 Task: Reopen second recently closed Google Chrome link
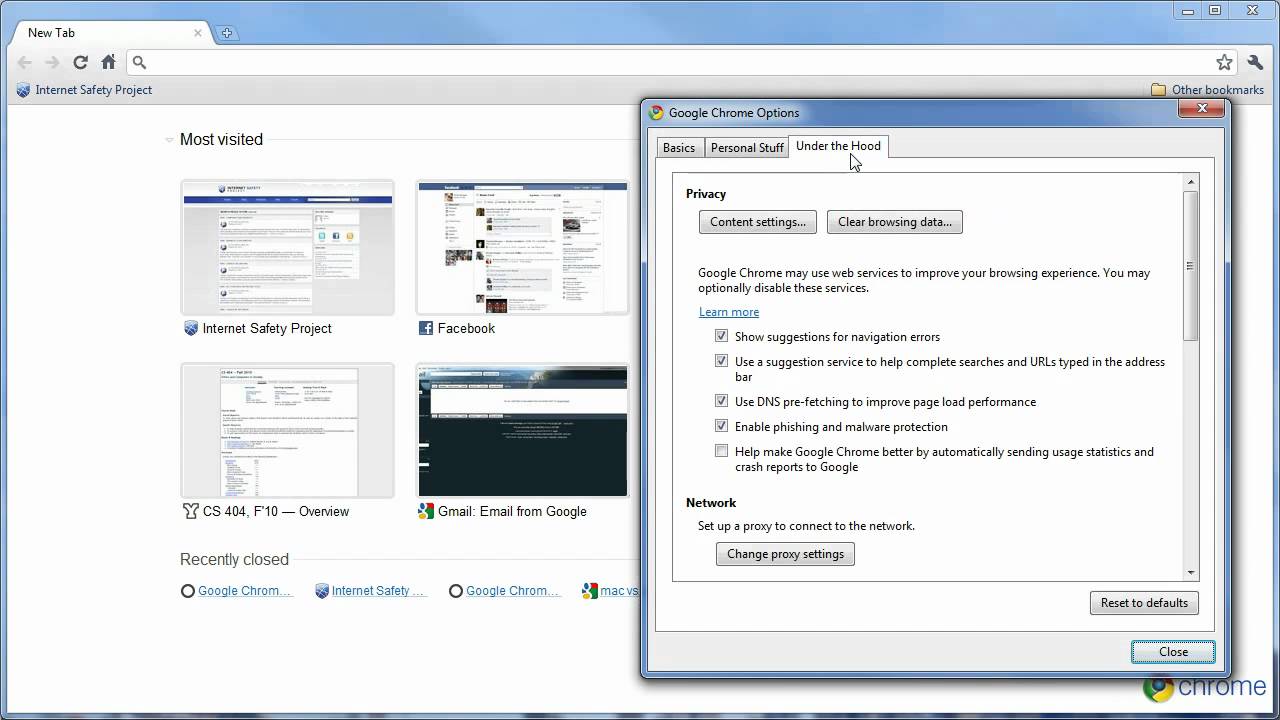click(513, 591)
